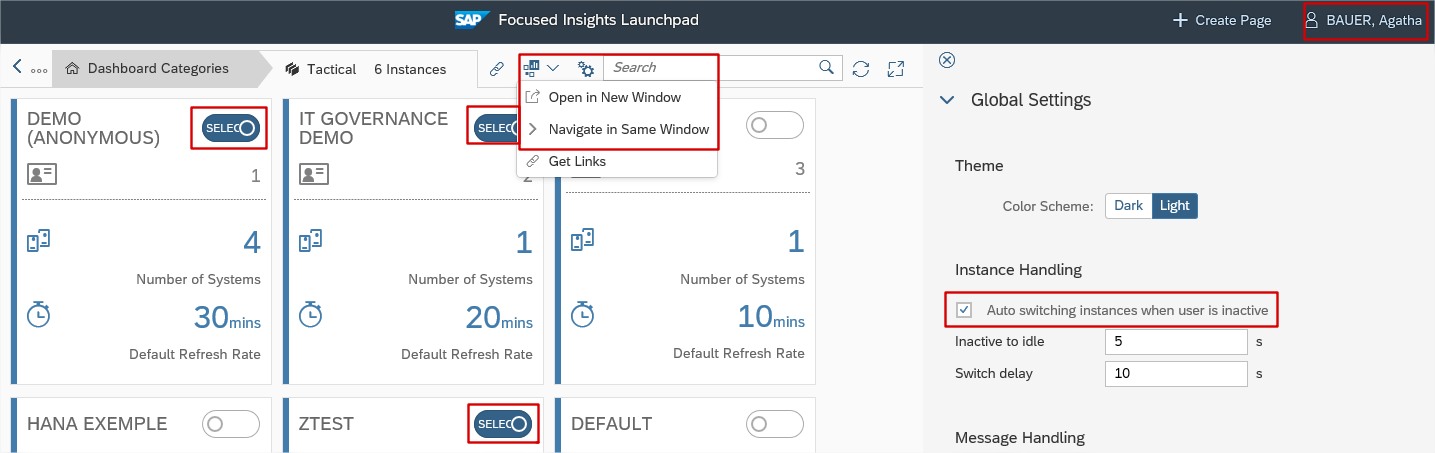The image size is (1435, 453).
Task: Click the full screen expand icon
Action: (x=896, y=68)
